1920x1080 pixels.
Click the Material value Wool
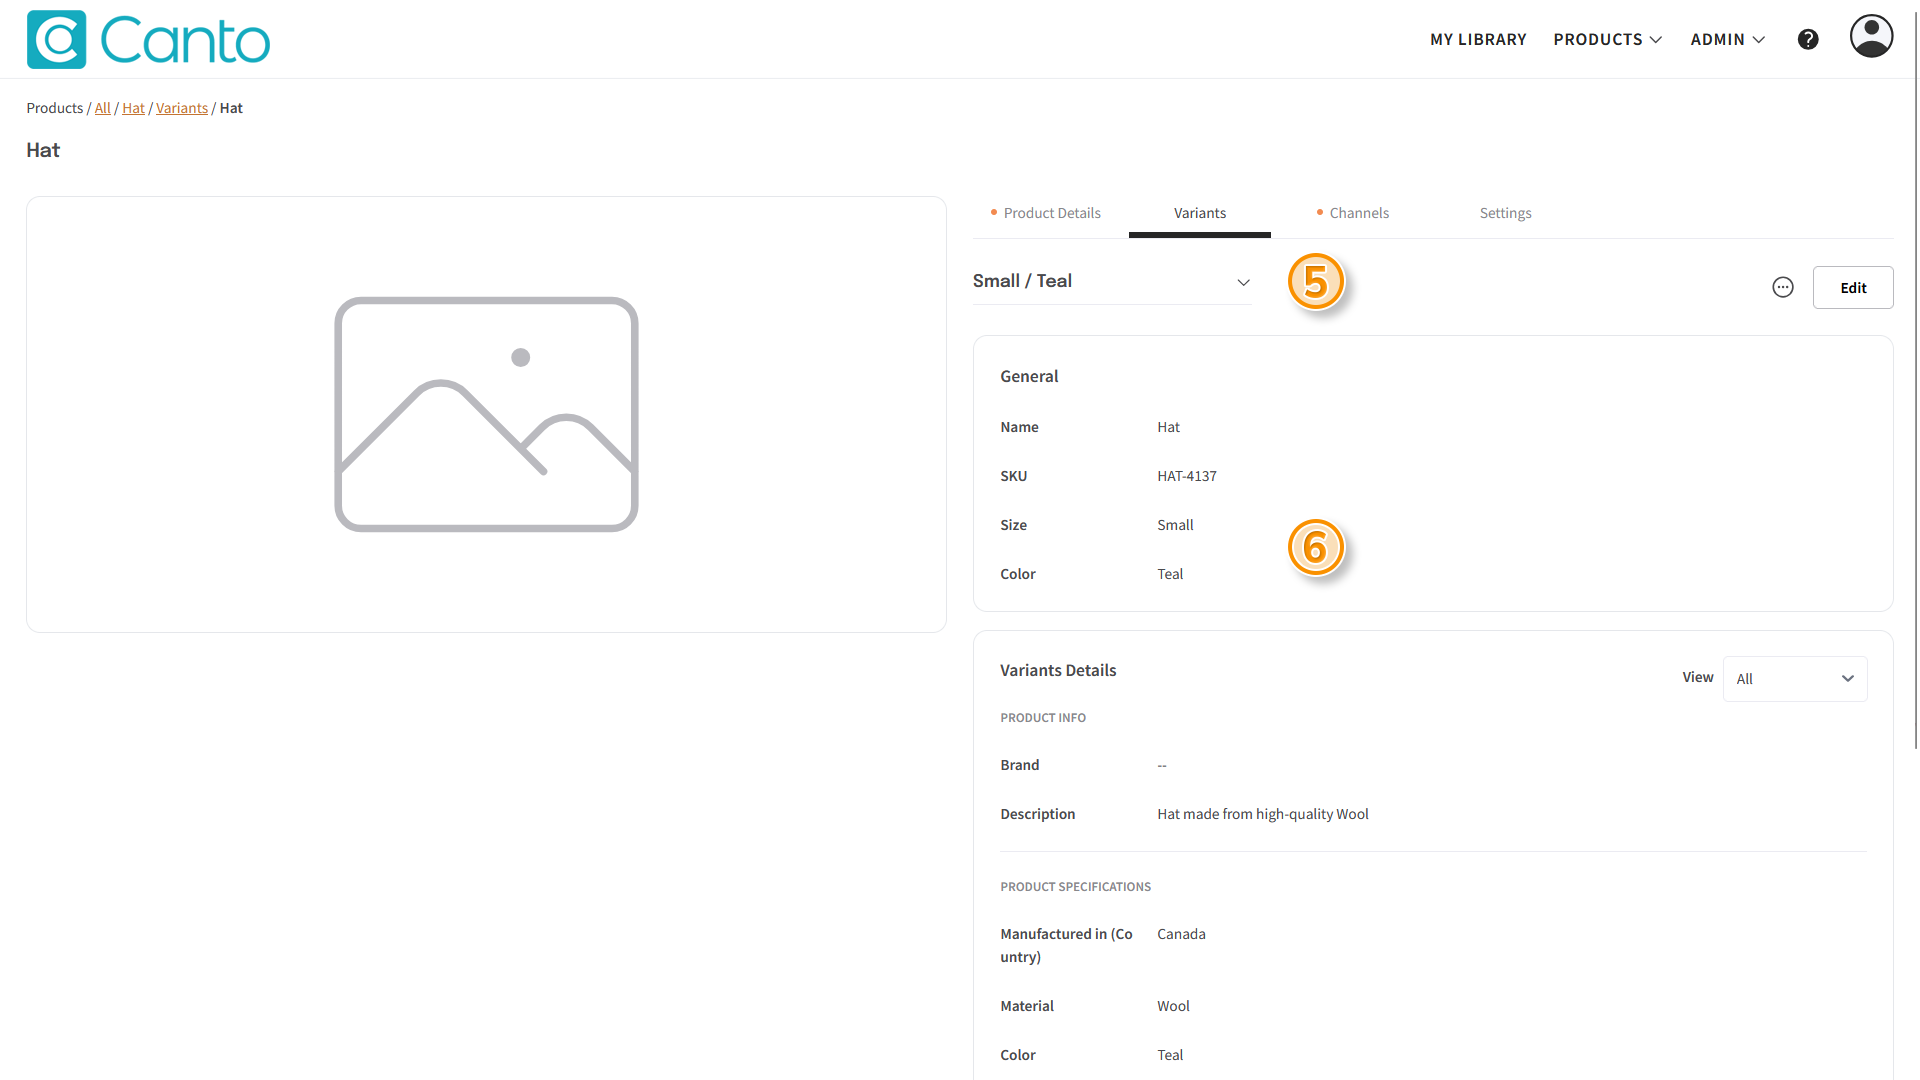point(1173,1006)
